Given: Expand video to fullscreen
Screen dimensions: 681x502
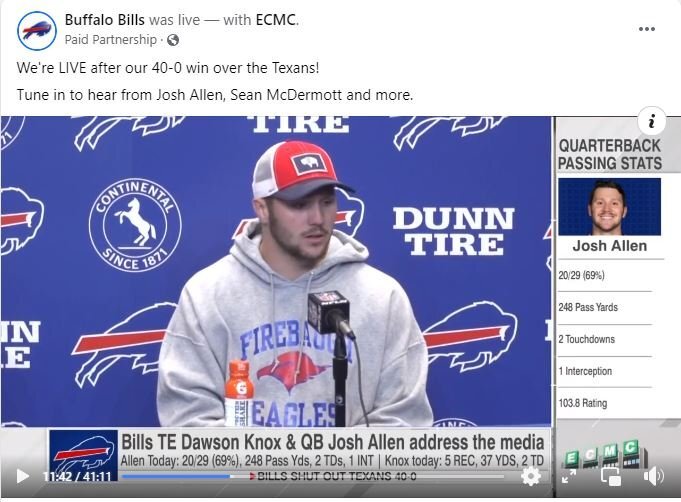Looking at the screenshot, I should point(569,476).
